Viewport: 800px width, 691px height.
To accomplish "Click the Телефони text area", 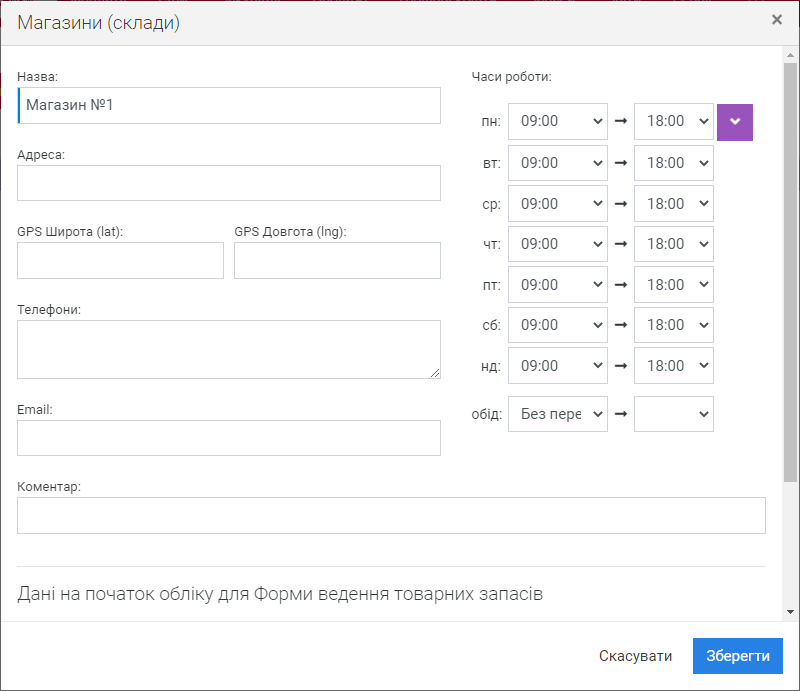I will click(229, 349).
